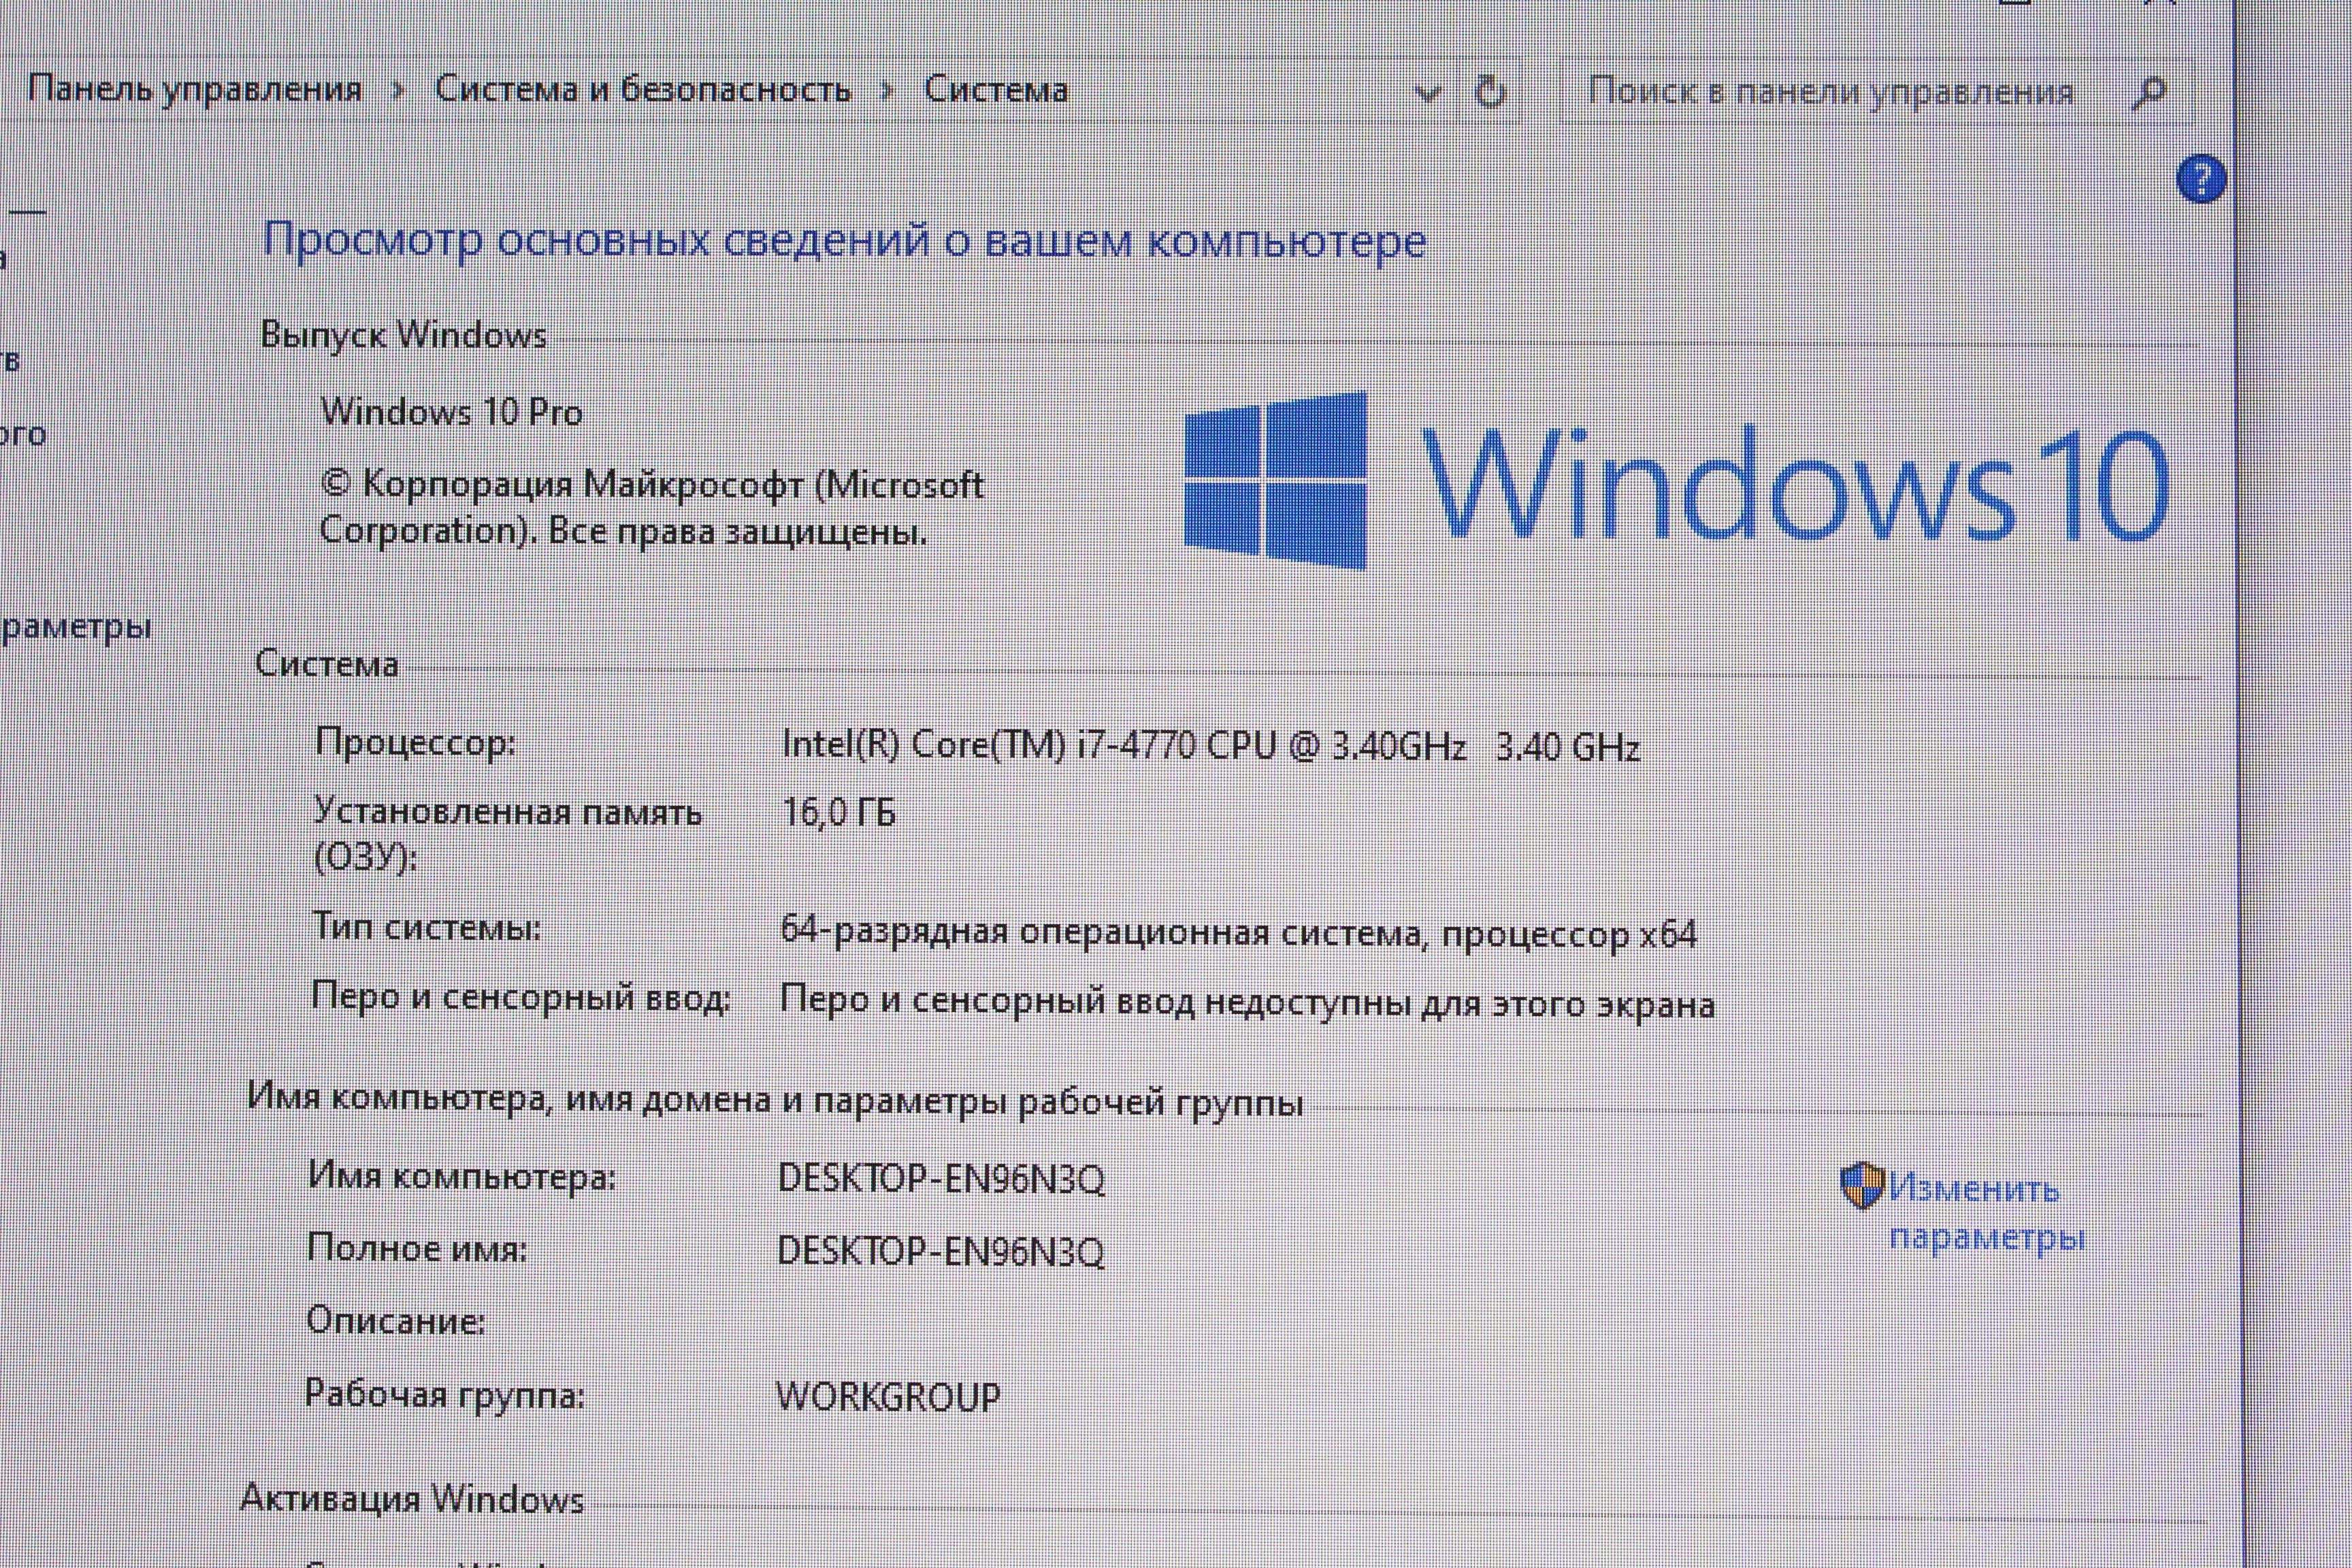Screen dimensions: 2352x1568
Task: Select DESKTOP-EN96N3Q next to Полное имя
Action: pos(941,1251)
